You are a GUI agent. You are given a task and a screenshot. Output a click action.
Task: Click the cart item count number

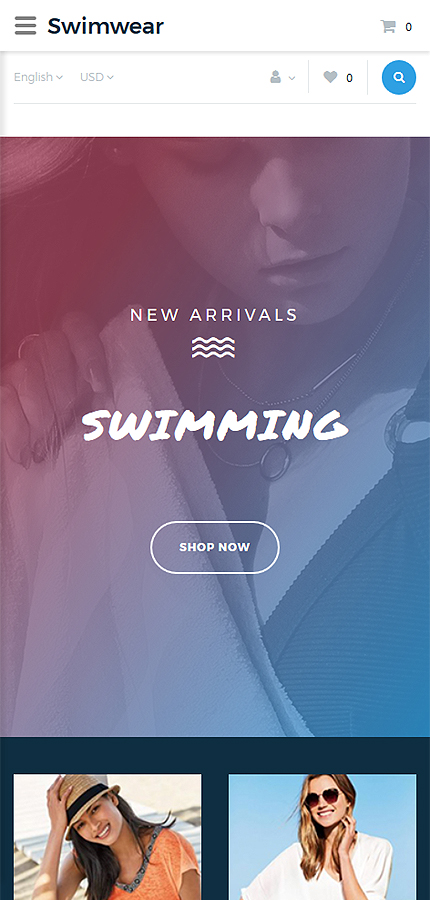(408, 27)
